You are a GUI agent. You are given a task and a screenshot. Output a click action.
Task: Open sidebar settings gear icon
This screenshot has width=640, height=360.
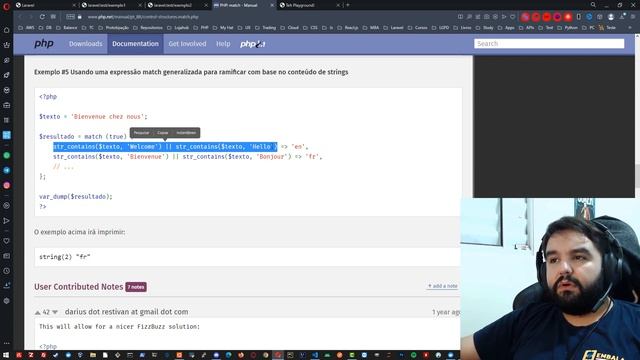(7, 301)
